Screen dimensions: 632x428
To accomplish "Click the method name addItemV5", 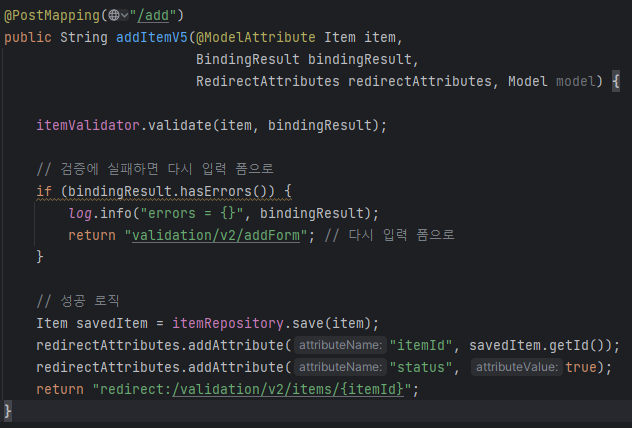I will (x=152, y=37).
